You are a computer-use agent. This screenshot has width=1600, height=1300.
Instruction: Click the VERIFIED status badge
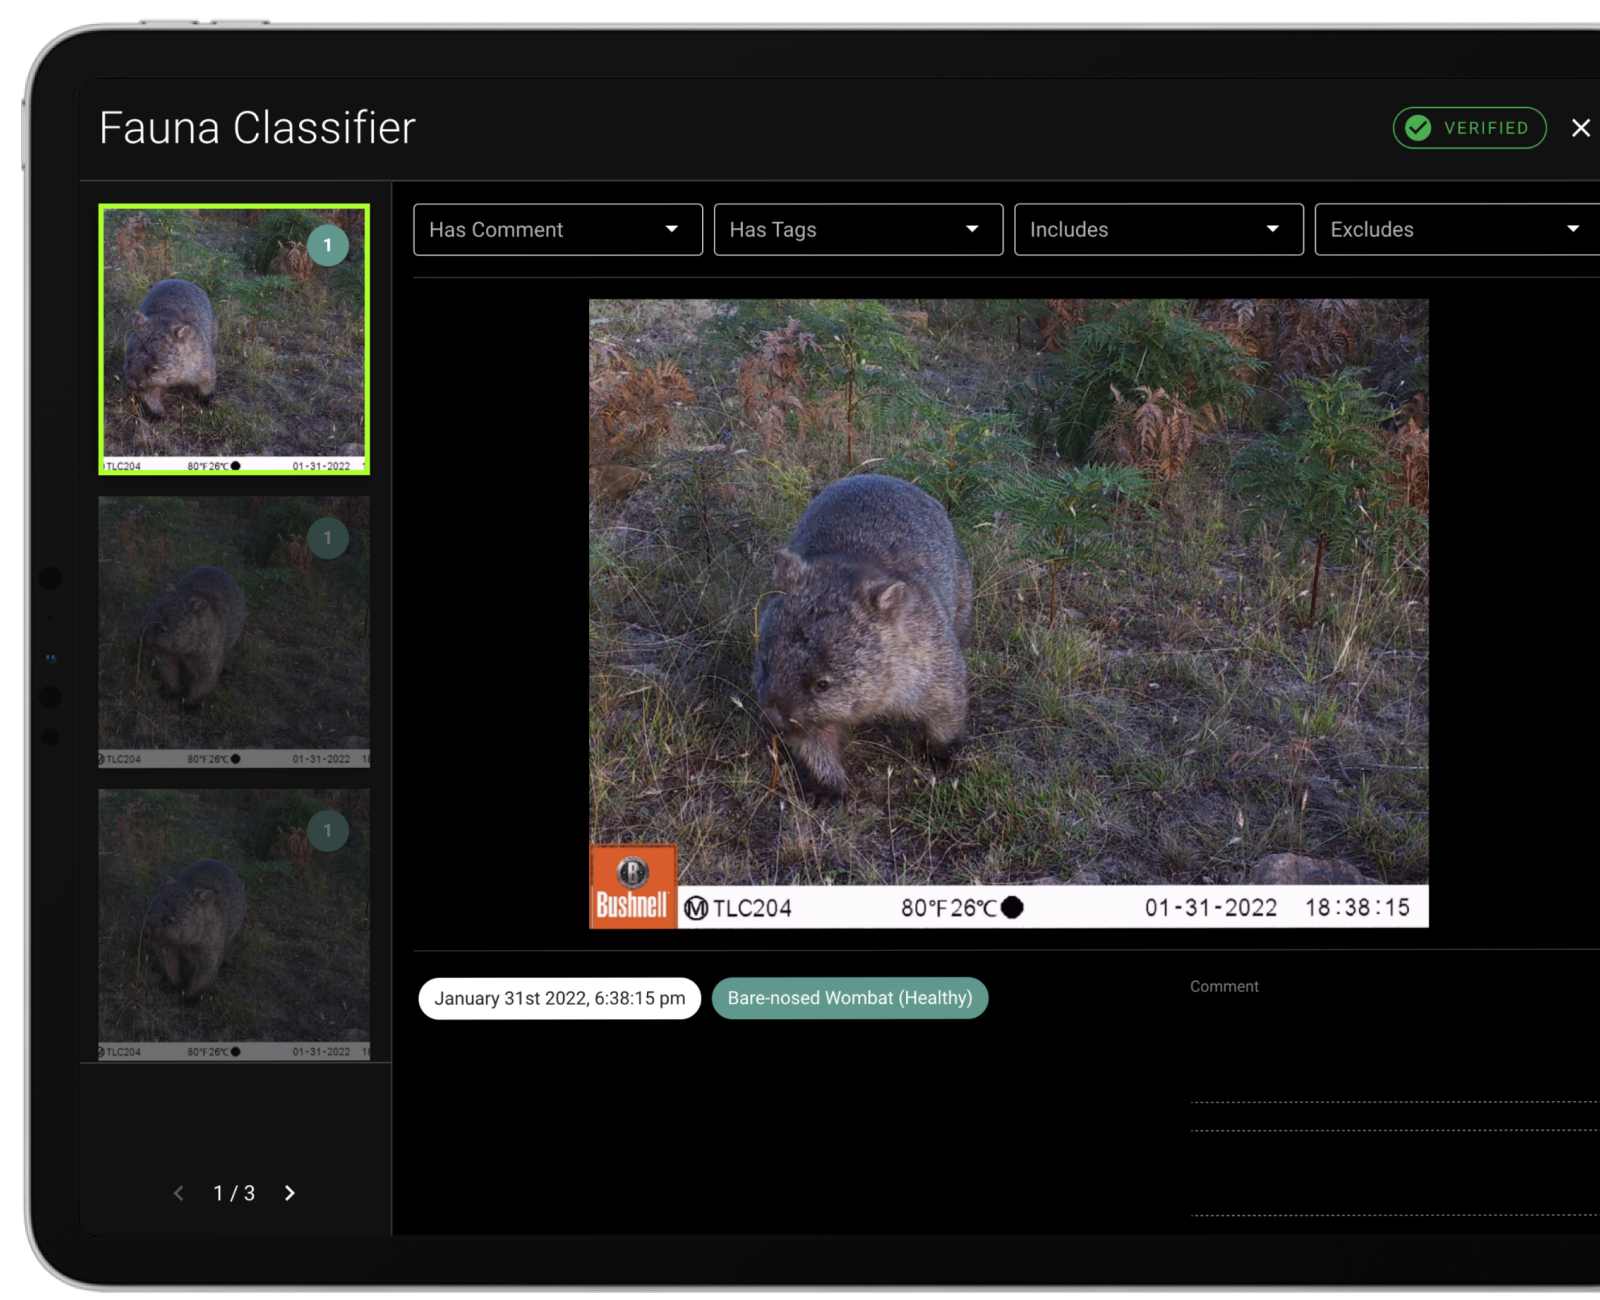pyautogui.click(x=1469, y=128)
